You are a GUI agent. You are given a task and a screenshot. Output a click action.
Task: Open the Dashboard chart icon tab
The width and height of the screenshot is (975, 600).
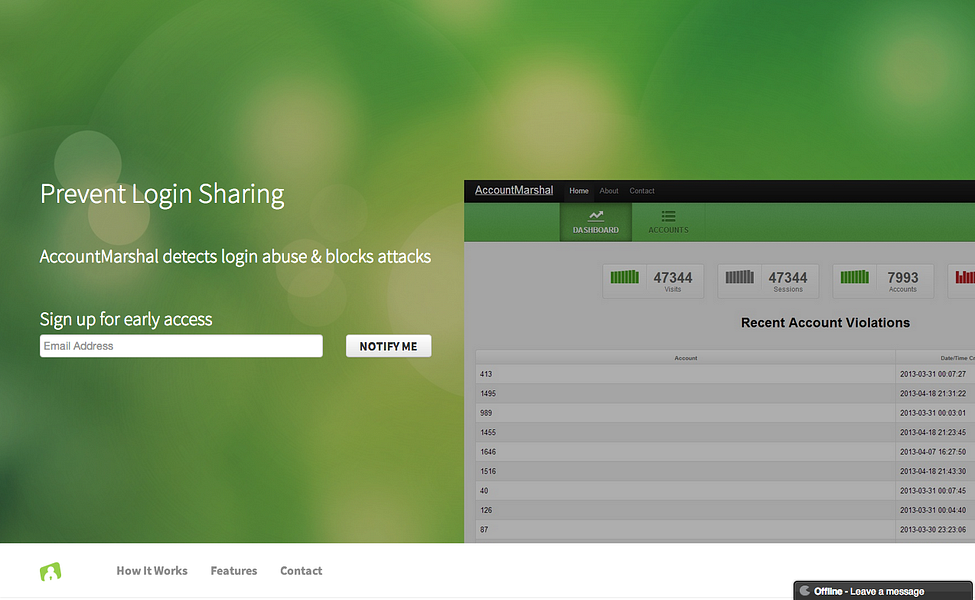coord(596,222)
